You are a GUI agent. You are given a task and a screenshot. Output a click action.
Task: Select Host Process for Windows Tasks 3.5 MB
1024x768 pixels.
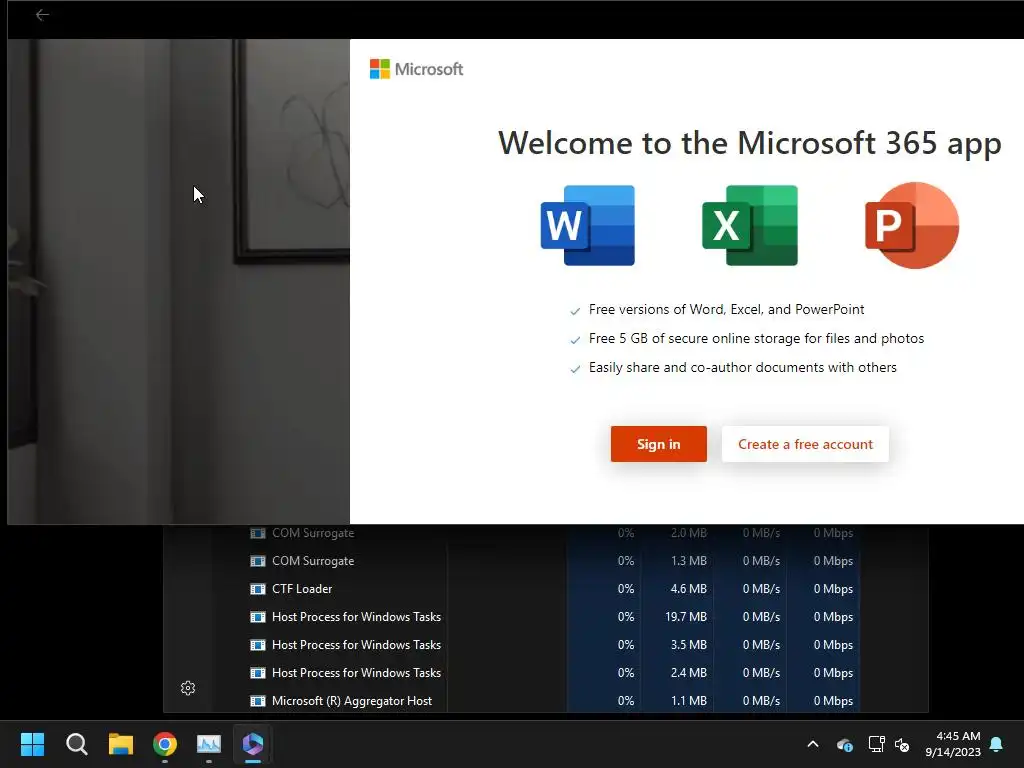pyautogui.click(x=555, y=645)
